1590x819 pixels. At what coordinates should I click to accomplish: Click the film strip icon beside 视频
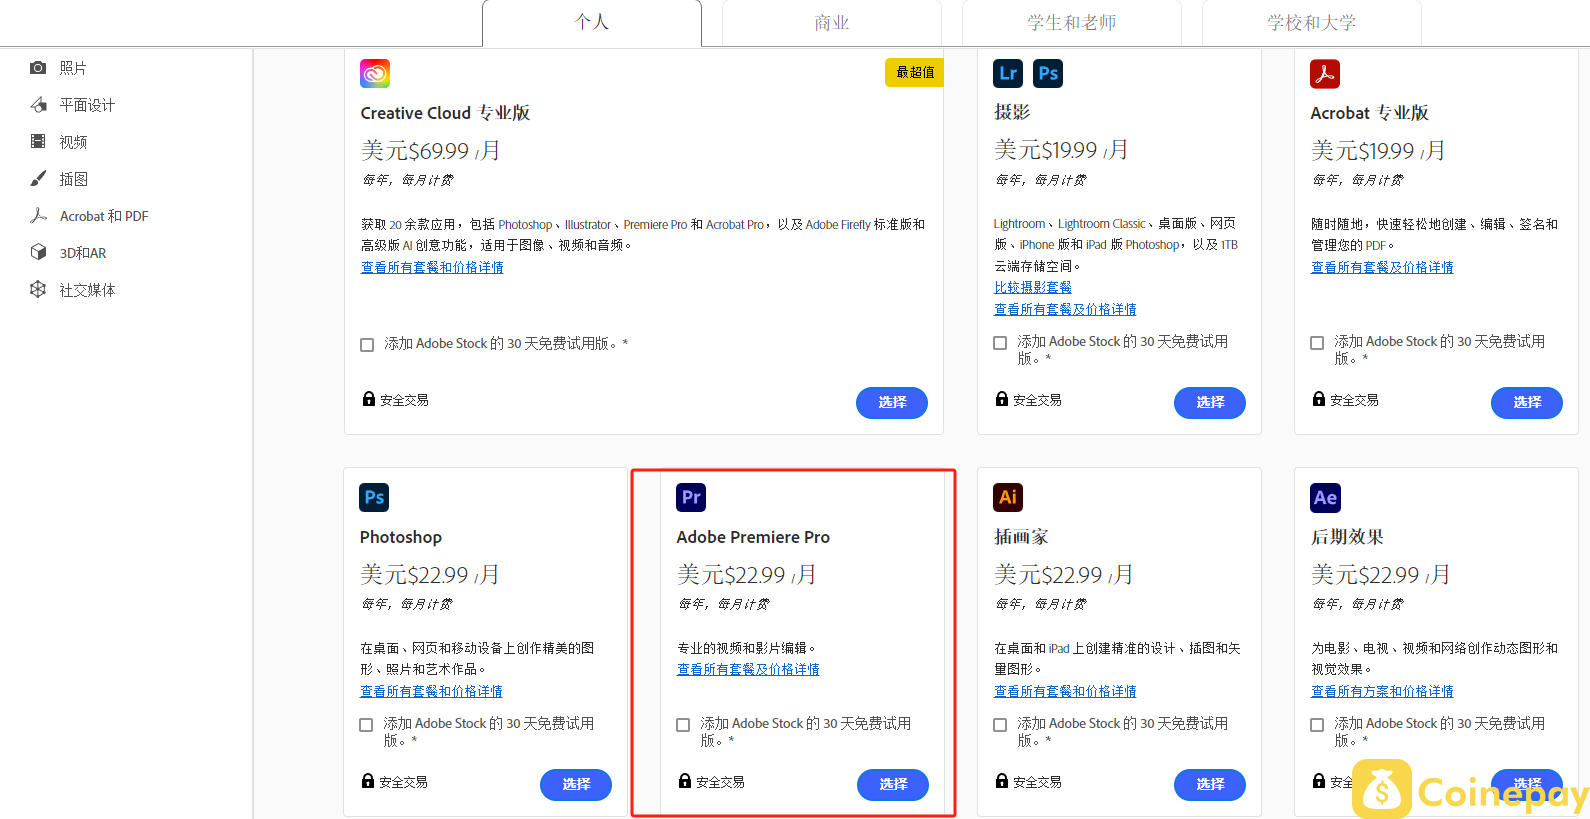point(38,142)
